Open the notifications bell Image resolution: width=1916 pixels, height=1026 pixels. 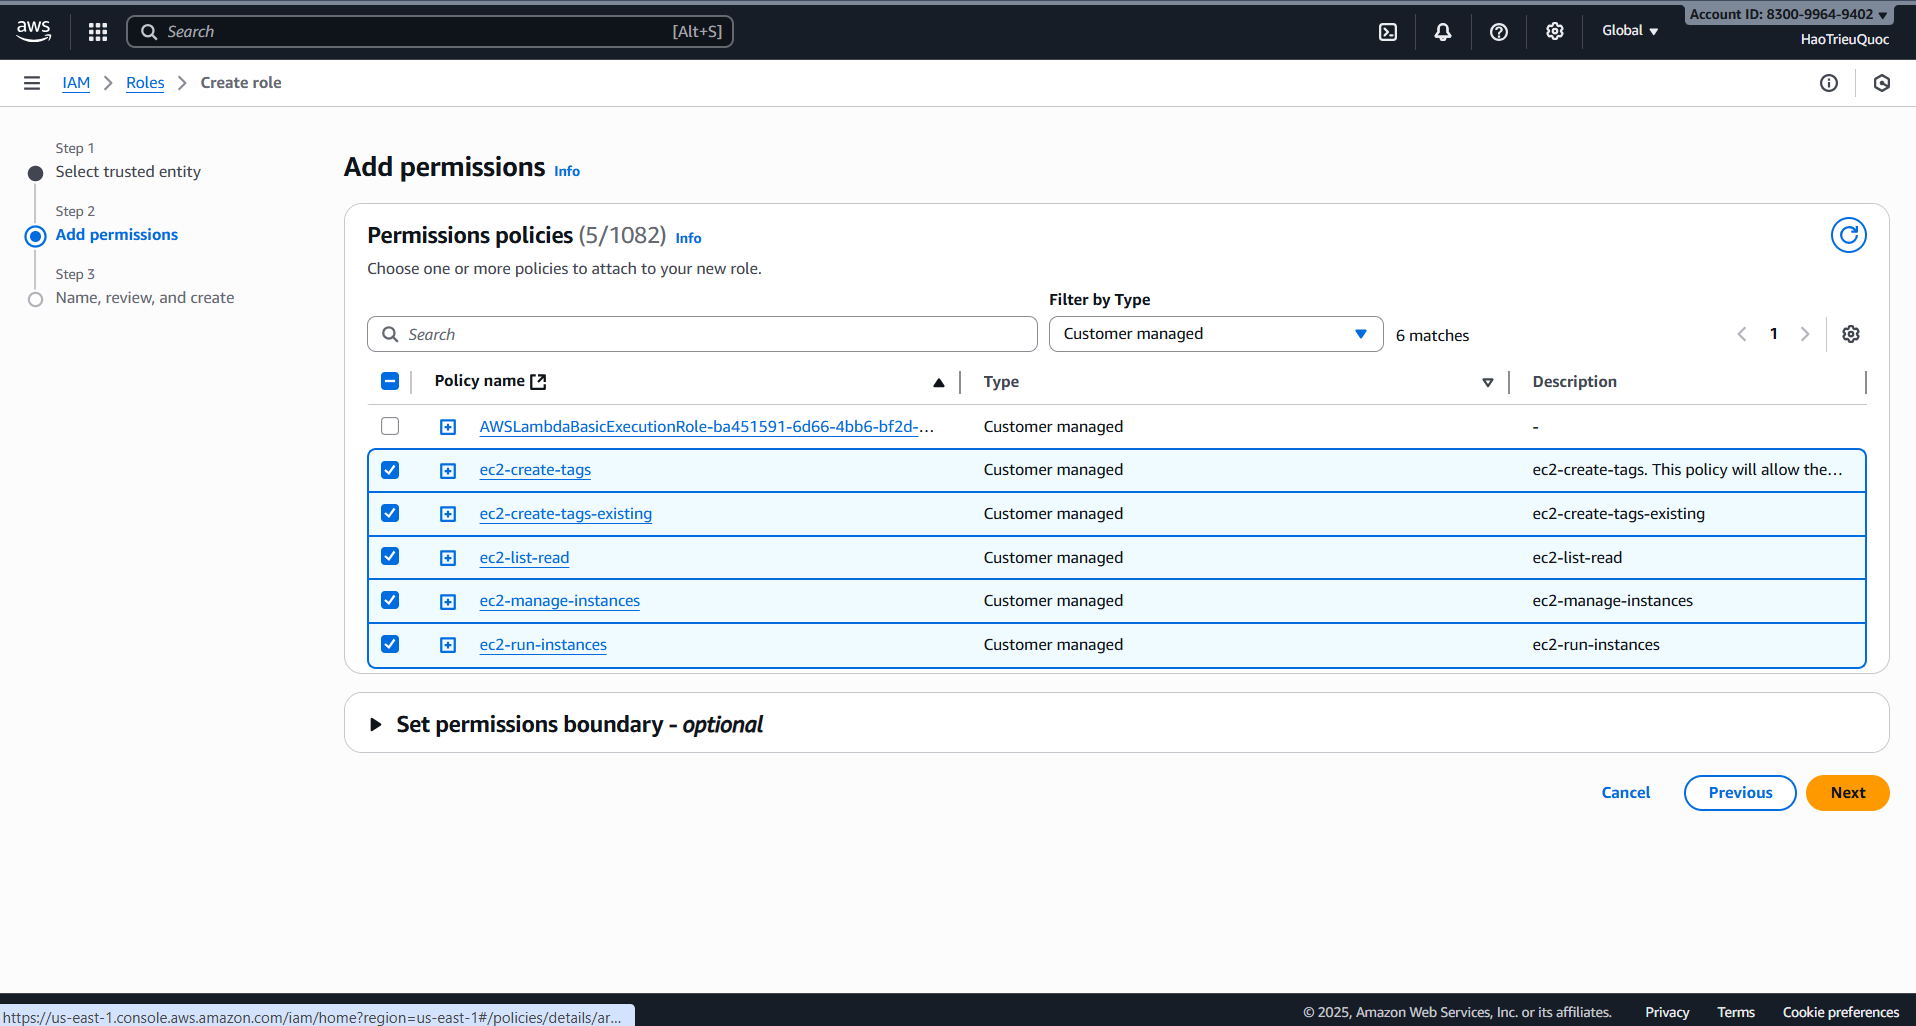(1442, 32)
